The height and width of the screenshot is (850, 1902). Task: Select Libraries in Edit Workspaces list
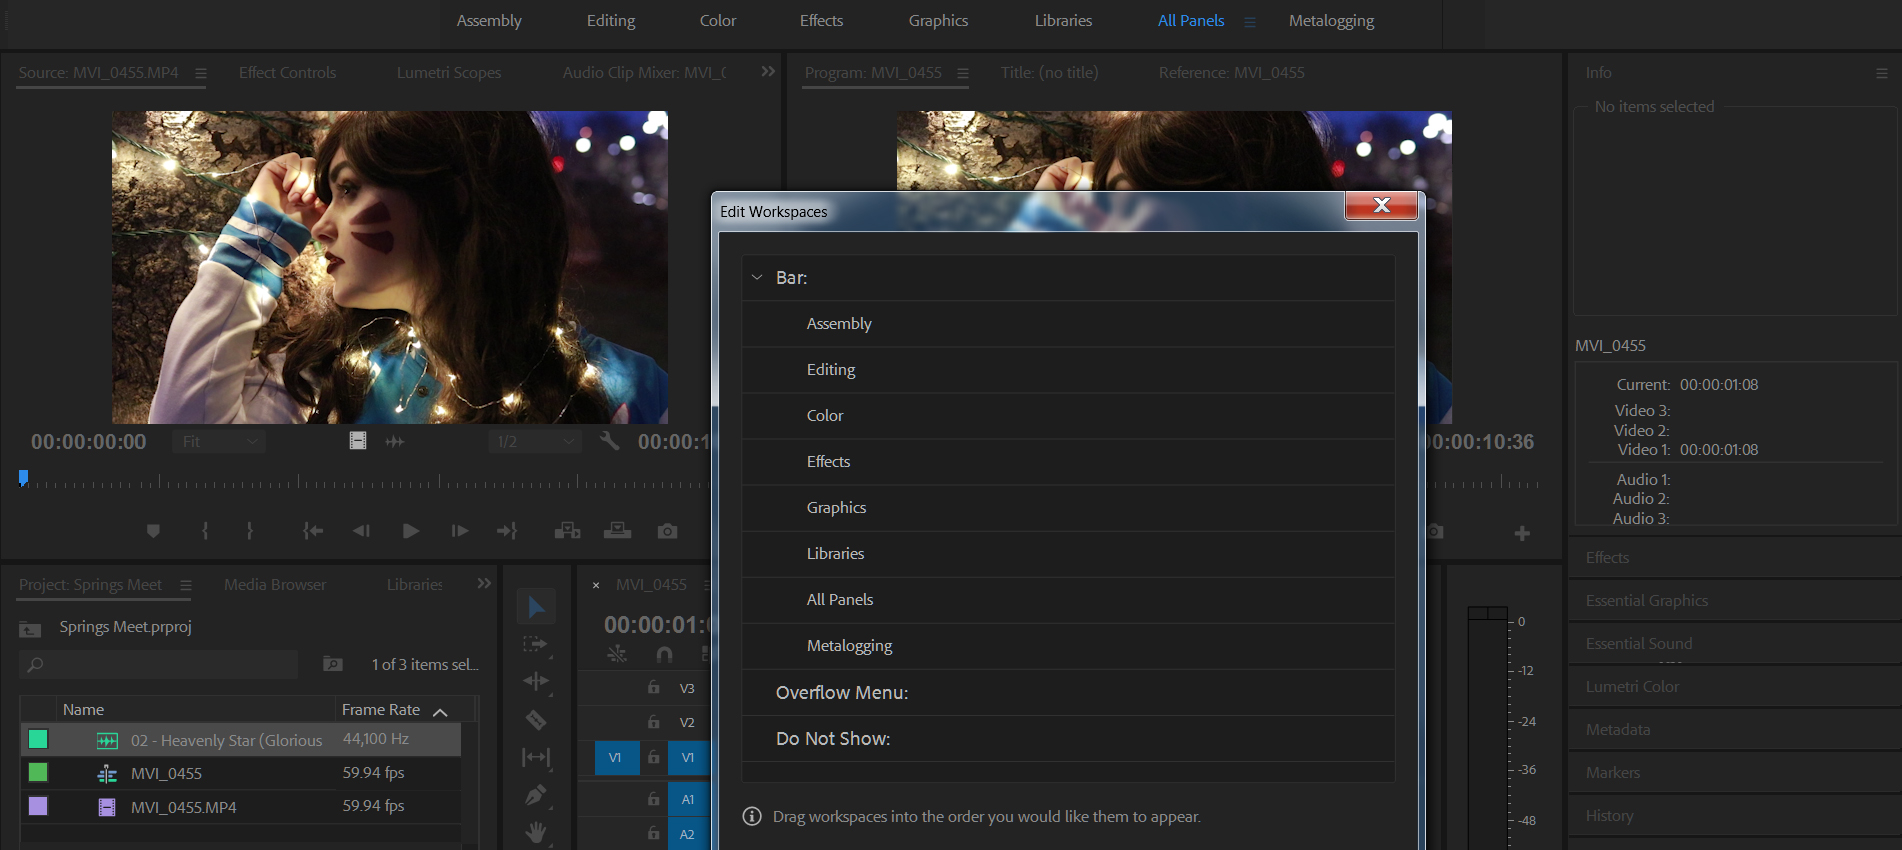click(x=1068, y=554)
